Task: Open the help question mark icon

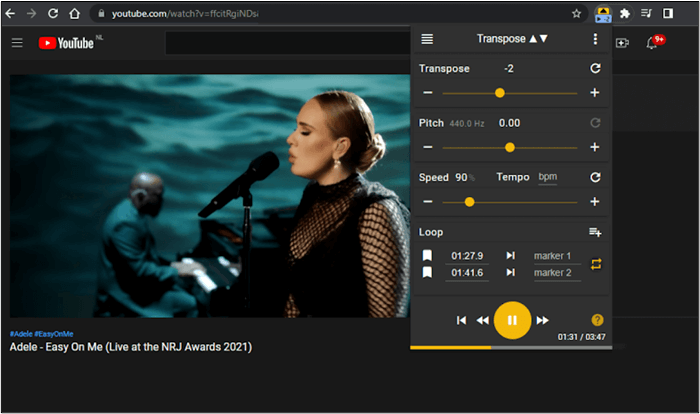Action: (597, 320)
